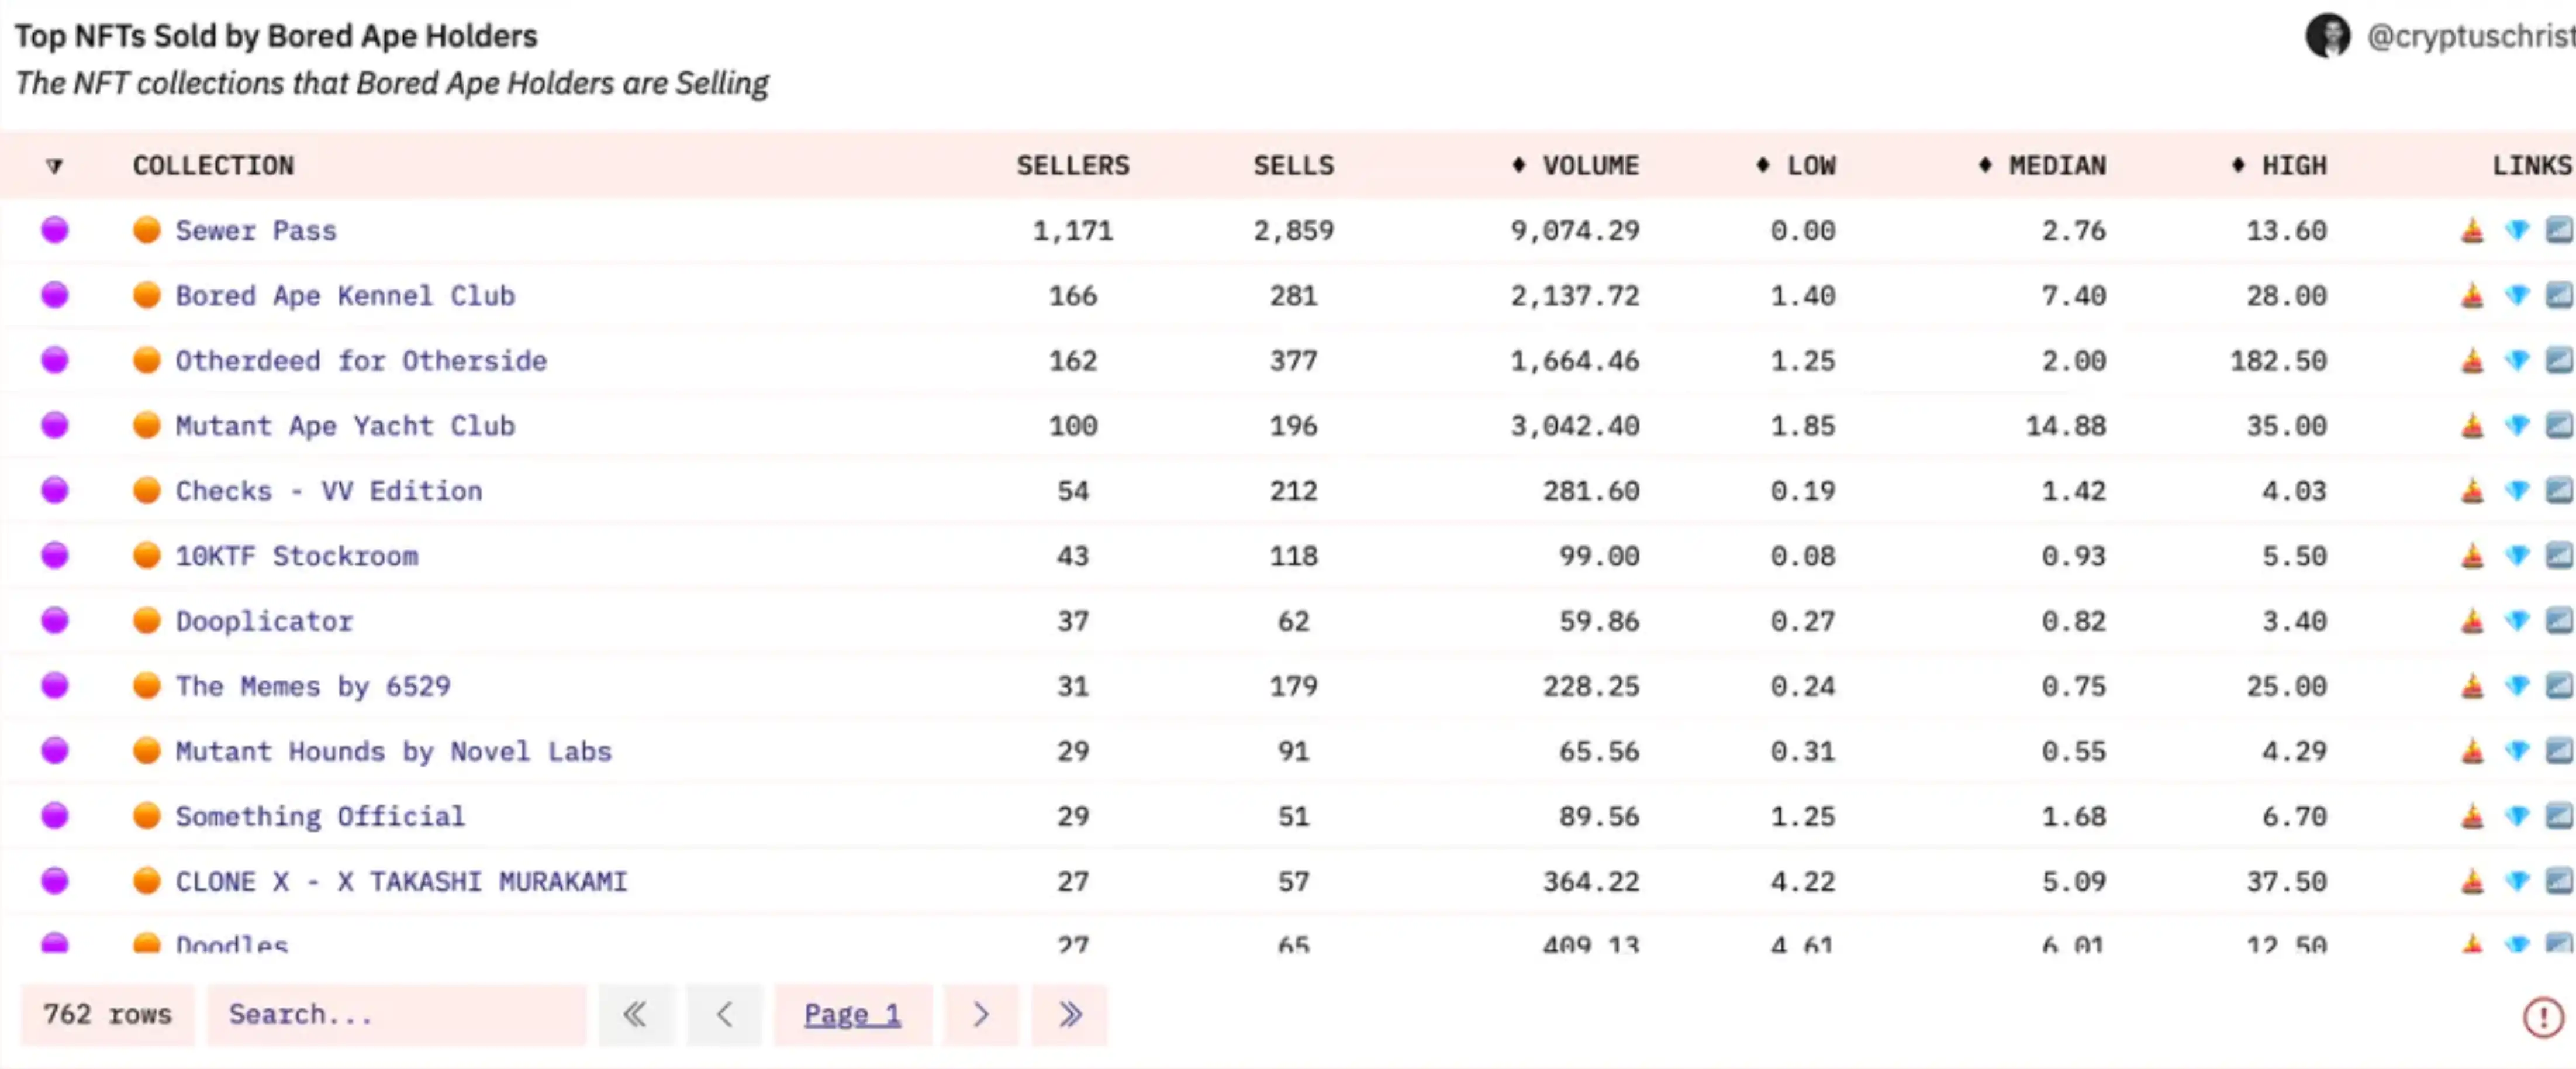This screenshot has height=1069, width=2576.
Task: Open the filter triangle in the table header
Action: tap(55, 166)
